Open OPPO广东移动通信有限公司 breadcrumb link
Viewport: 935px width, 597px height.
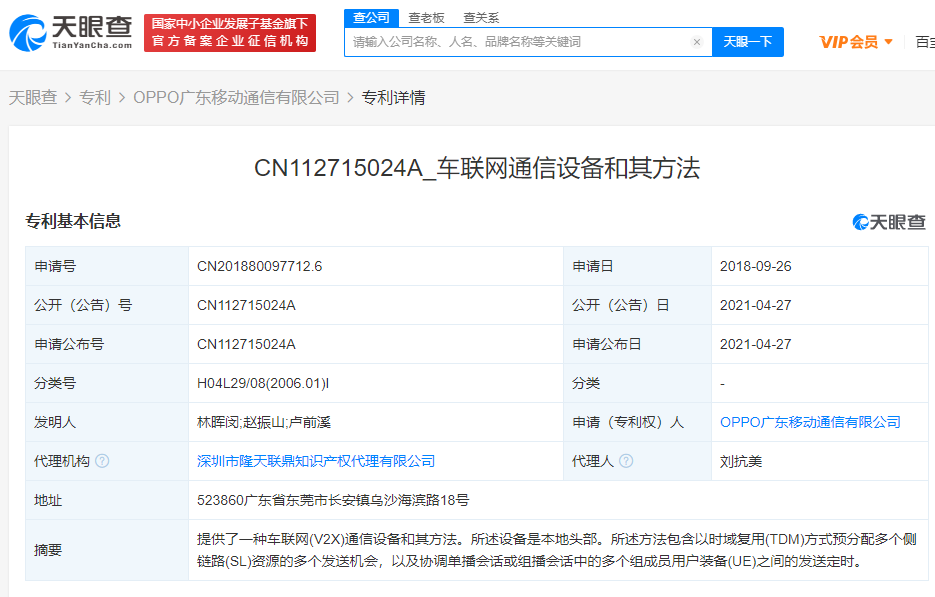[236, 98]
